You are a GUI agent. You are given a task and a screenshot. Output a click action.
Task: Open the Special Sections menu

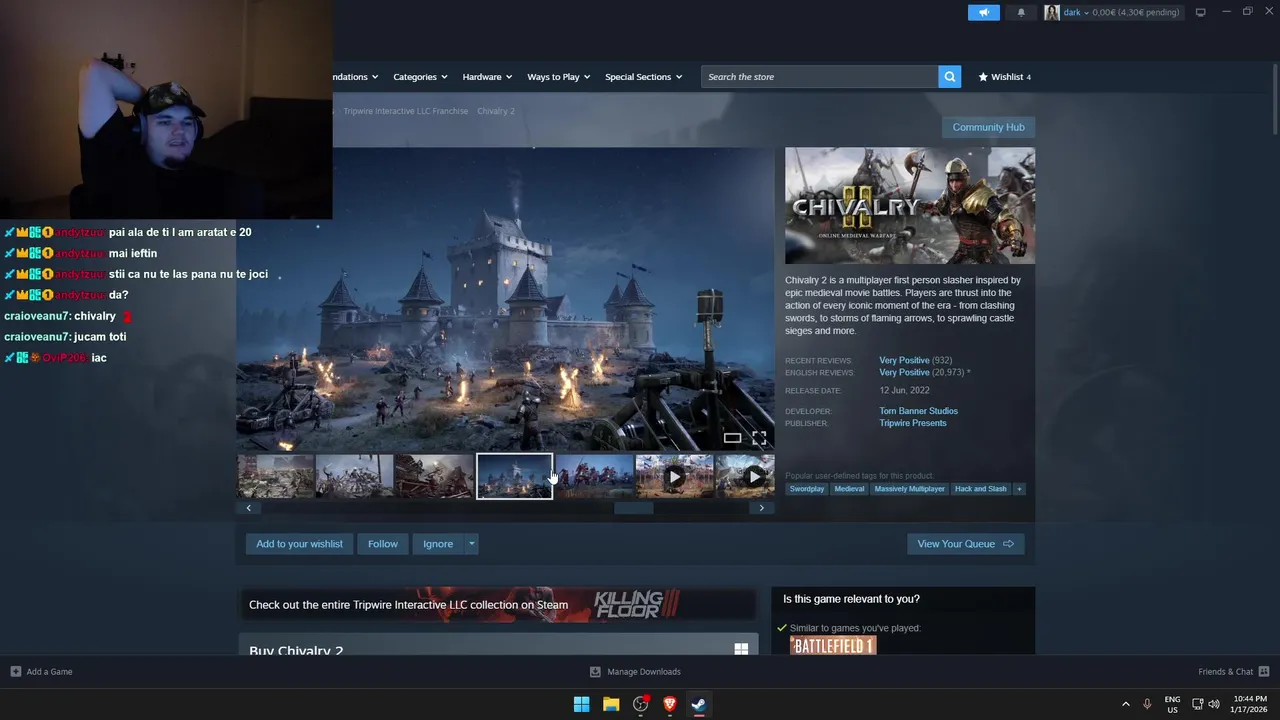(643, 77)
